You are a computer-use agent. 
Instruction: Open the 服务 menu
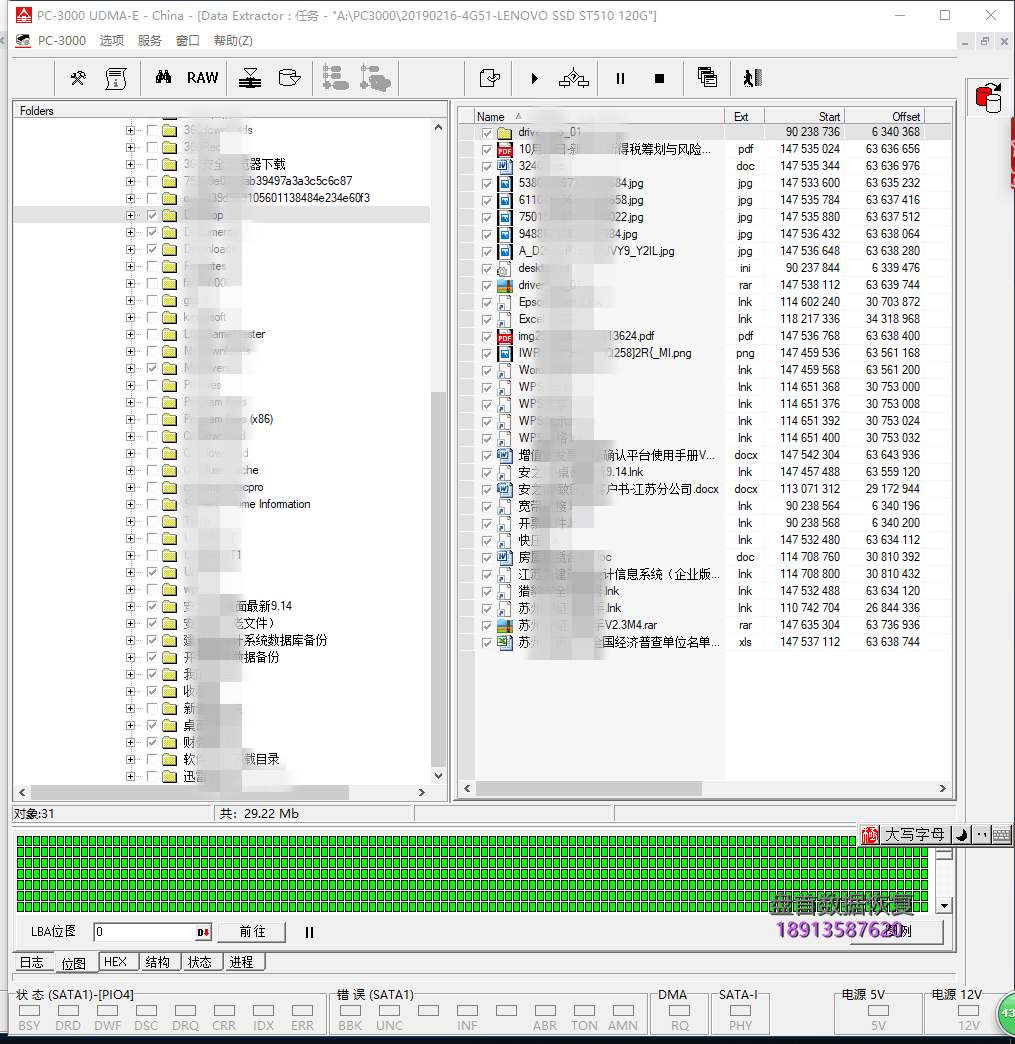[150, 41]
